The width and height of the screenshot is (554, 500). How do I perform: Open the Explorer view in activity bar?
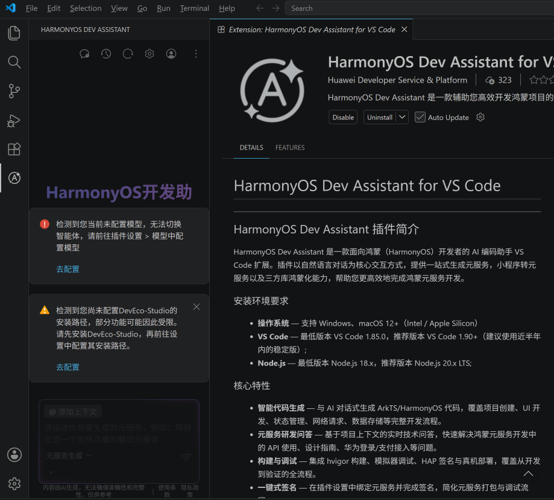coord(14,33)
